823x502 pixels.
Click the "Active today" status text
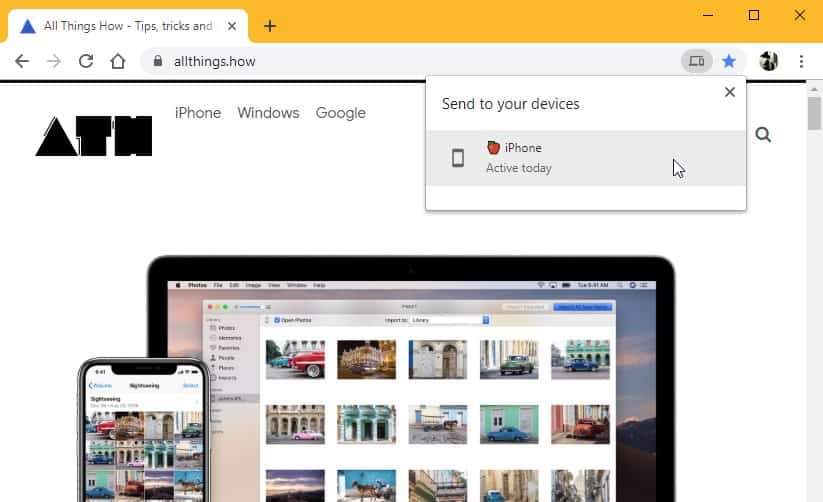[519, 168]
